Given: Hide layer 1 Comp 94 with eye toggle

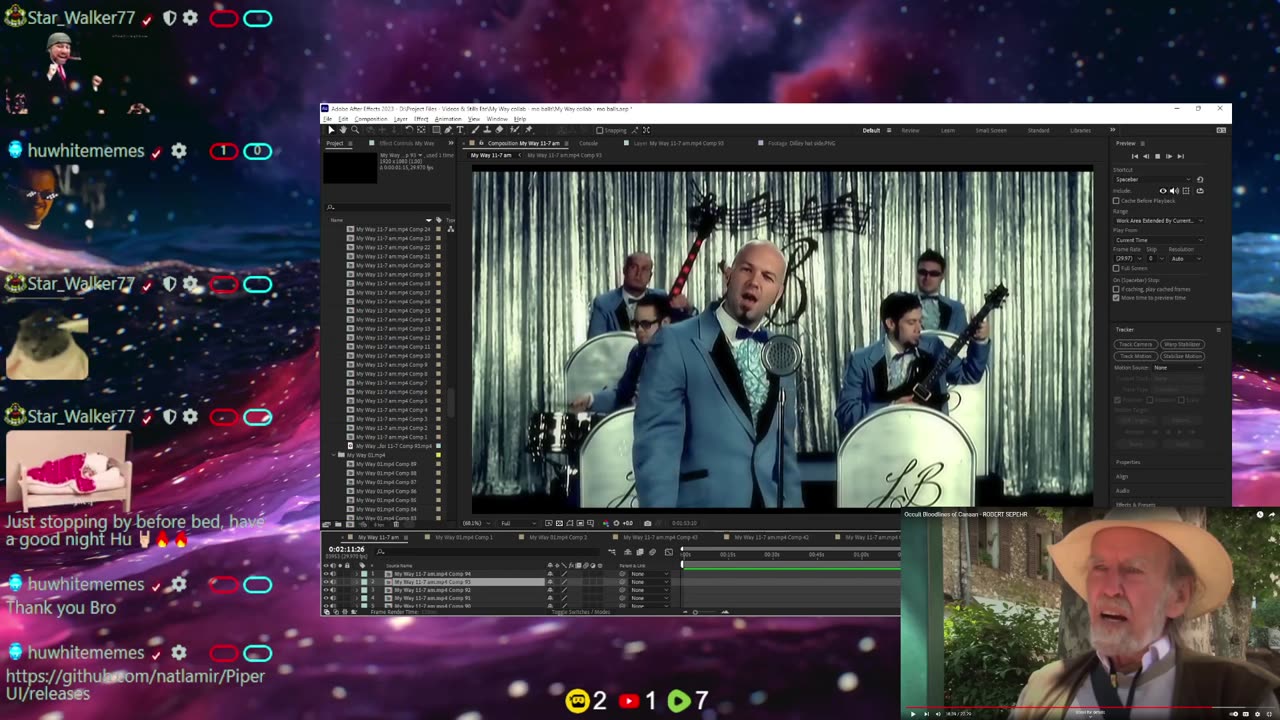Looking at the screenshot, I should pyautogui.click(x=326, y=574).
